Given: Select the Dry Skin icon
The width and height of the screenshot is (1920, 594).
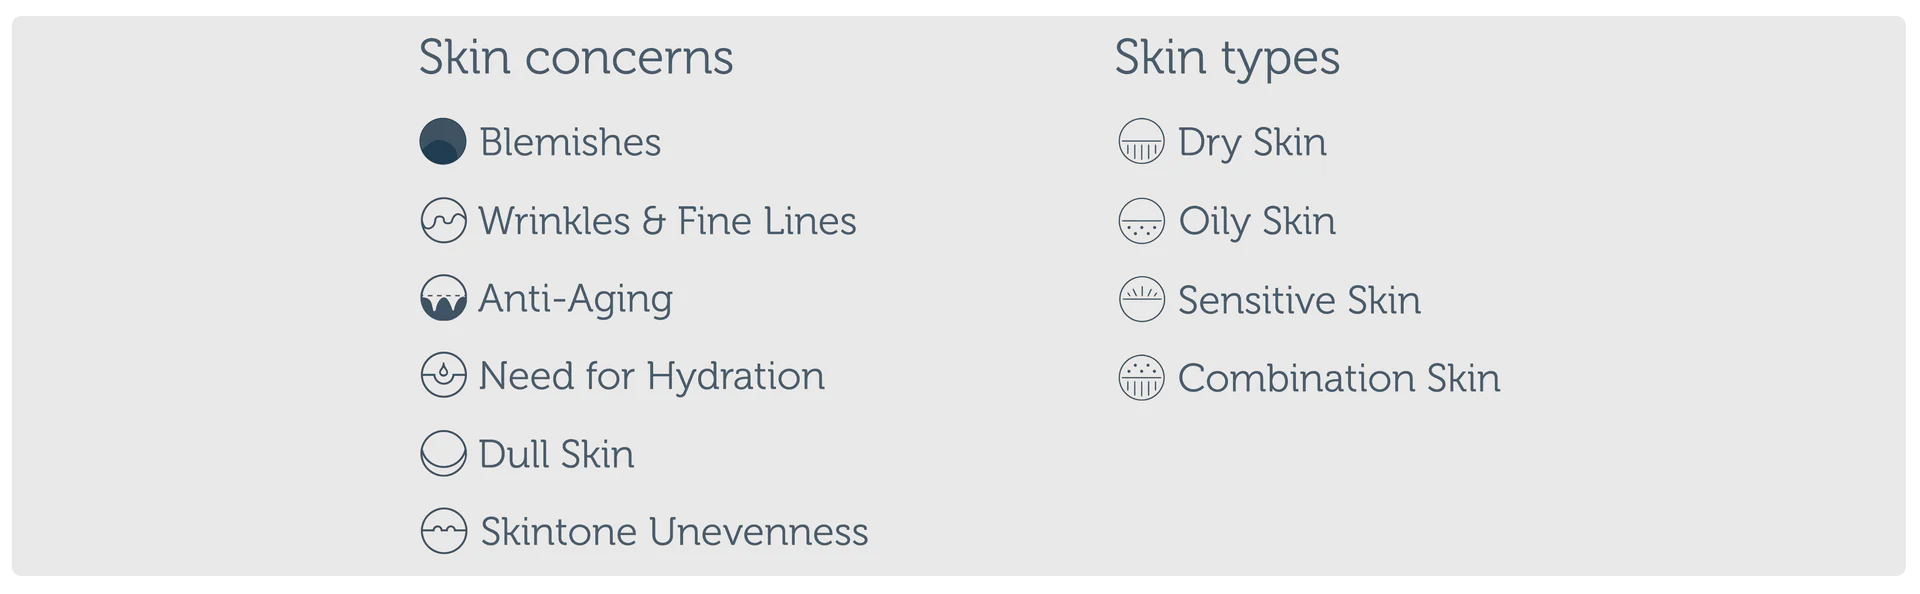Looking at the screenshot, I should [x=1141, y=142].
